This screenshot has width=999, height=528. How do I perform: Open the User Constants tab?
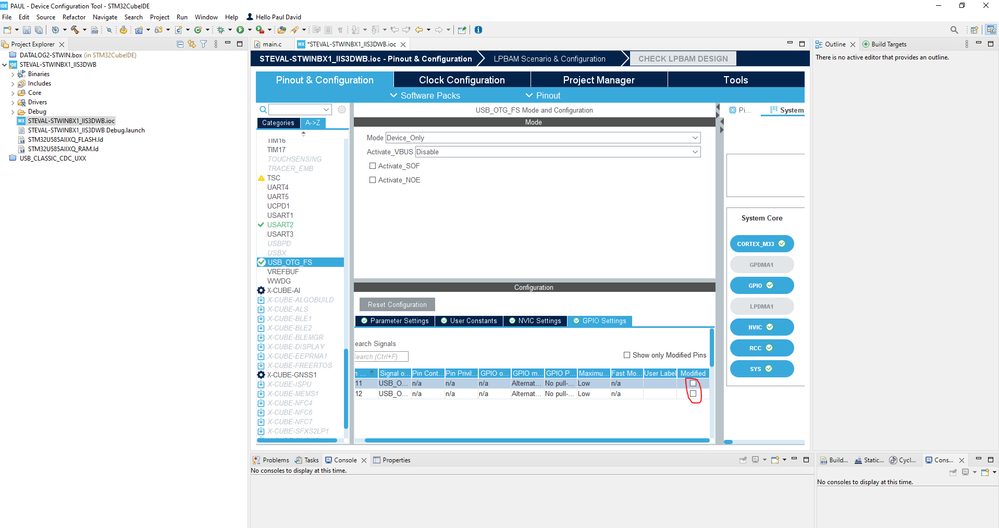pyautogui.click(x=468, y=321)
